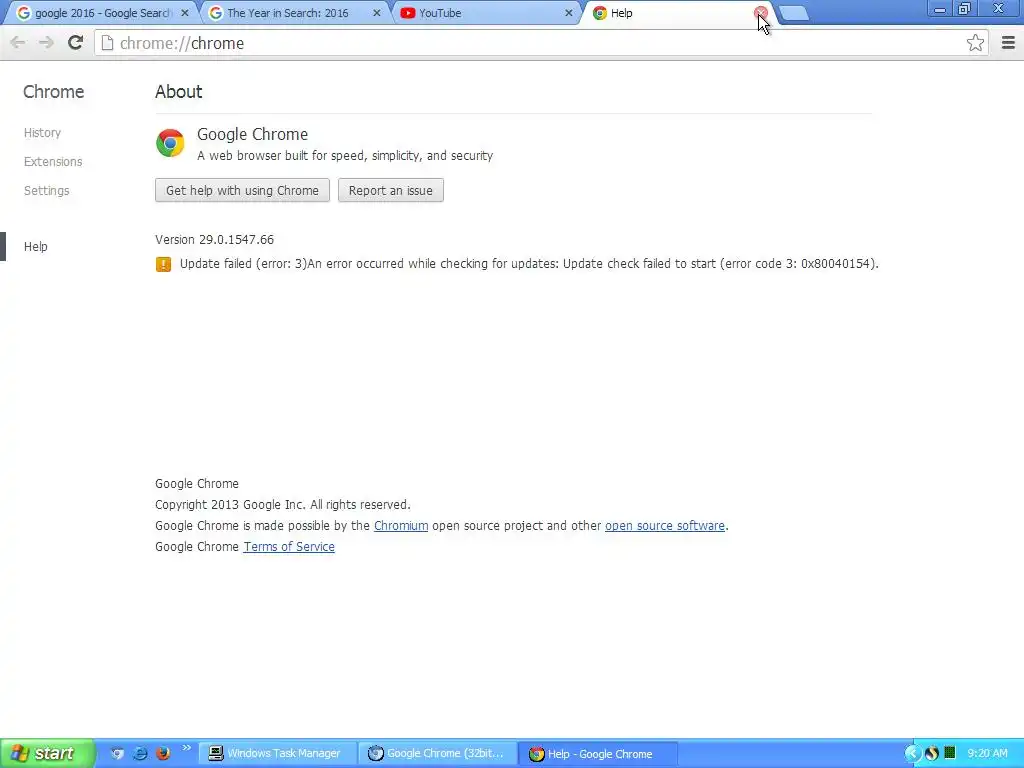Launch Internet Explorer from quick launch

[x=140, y=753]
